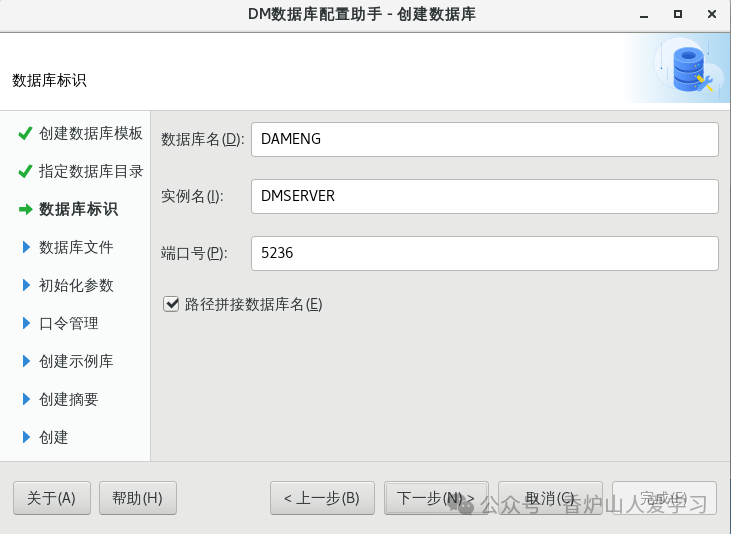The image size is (731, 534).
Task: Open the 关于(A) button
Action: click(x=52, y=498)
